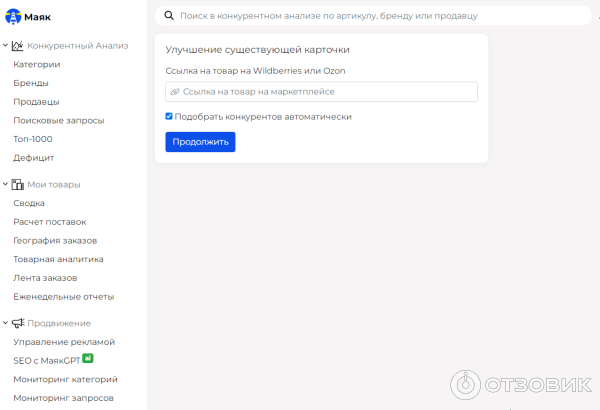Click the search magnifier icon
Screen dimensions: 600x410
[x=169, y=16]
